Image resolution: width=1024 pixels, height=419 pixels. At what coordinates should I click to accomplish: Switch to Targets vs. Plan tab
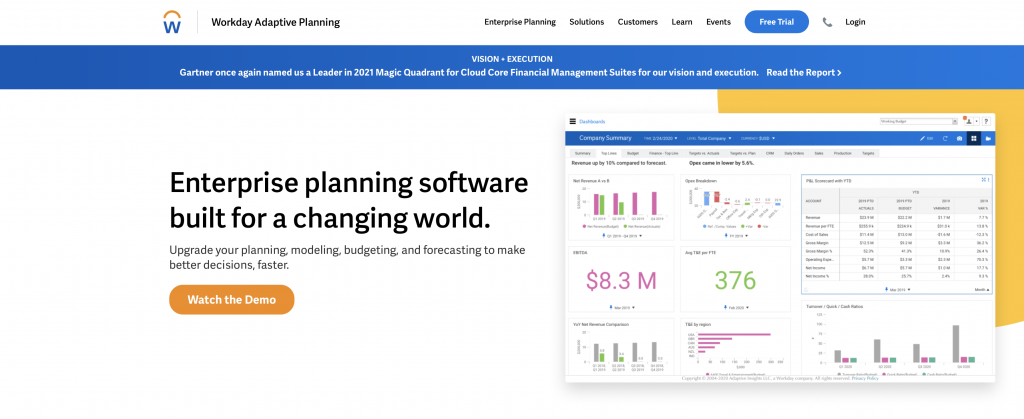(743, 153)
